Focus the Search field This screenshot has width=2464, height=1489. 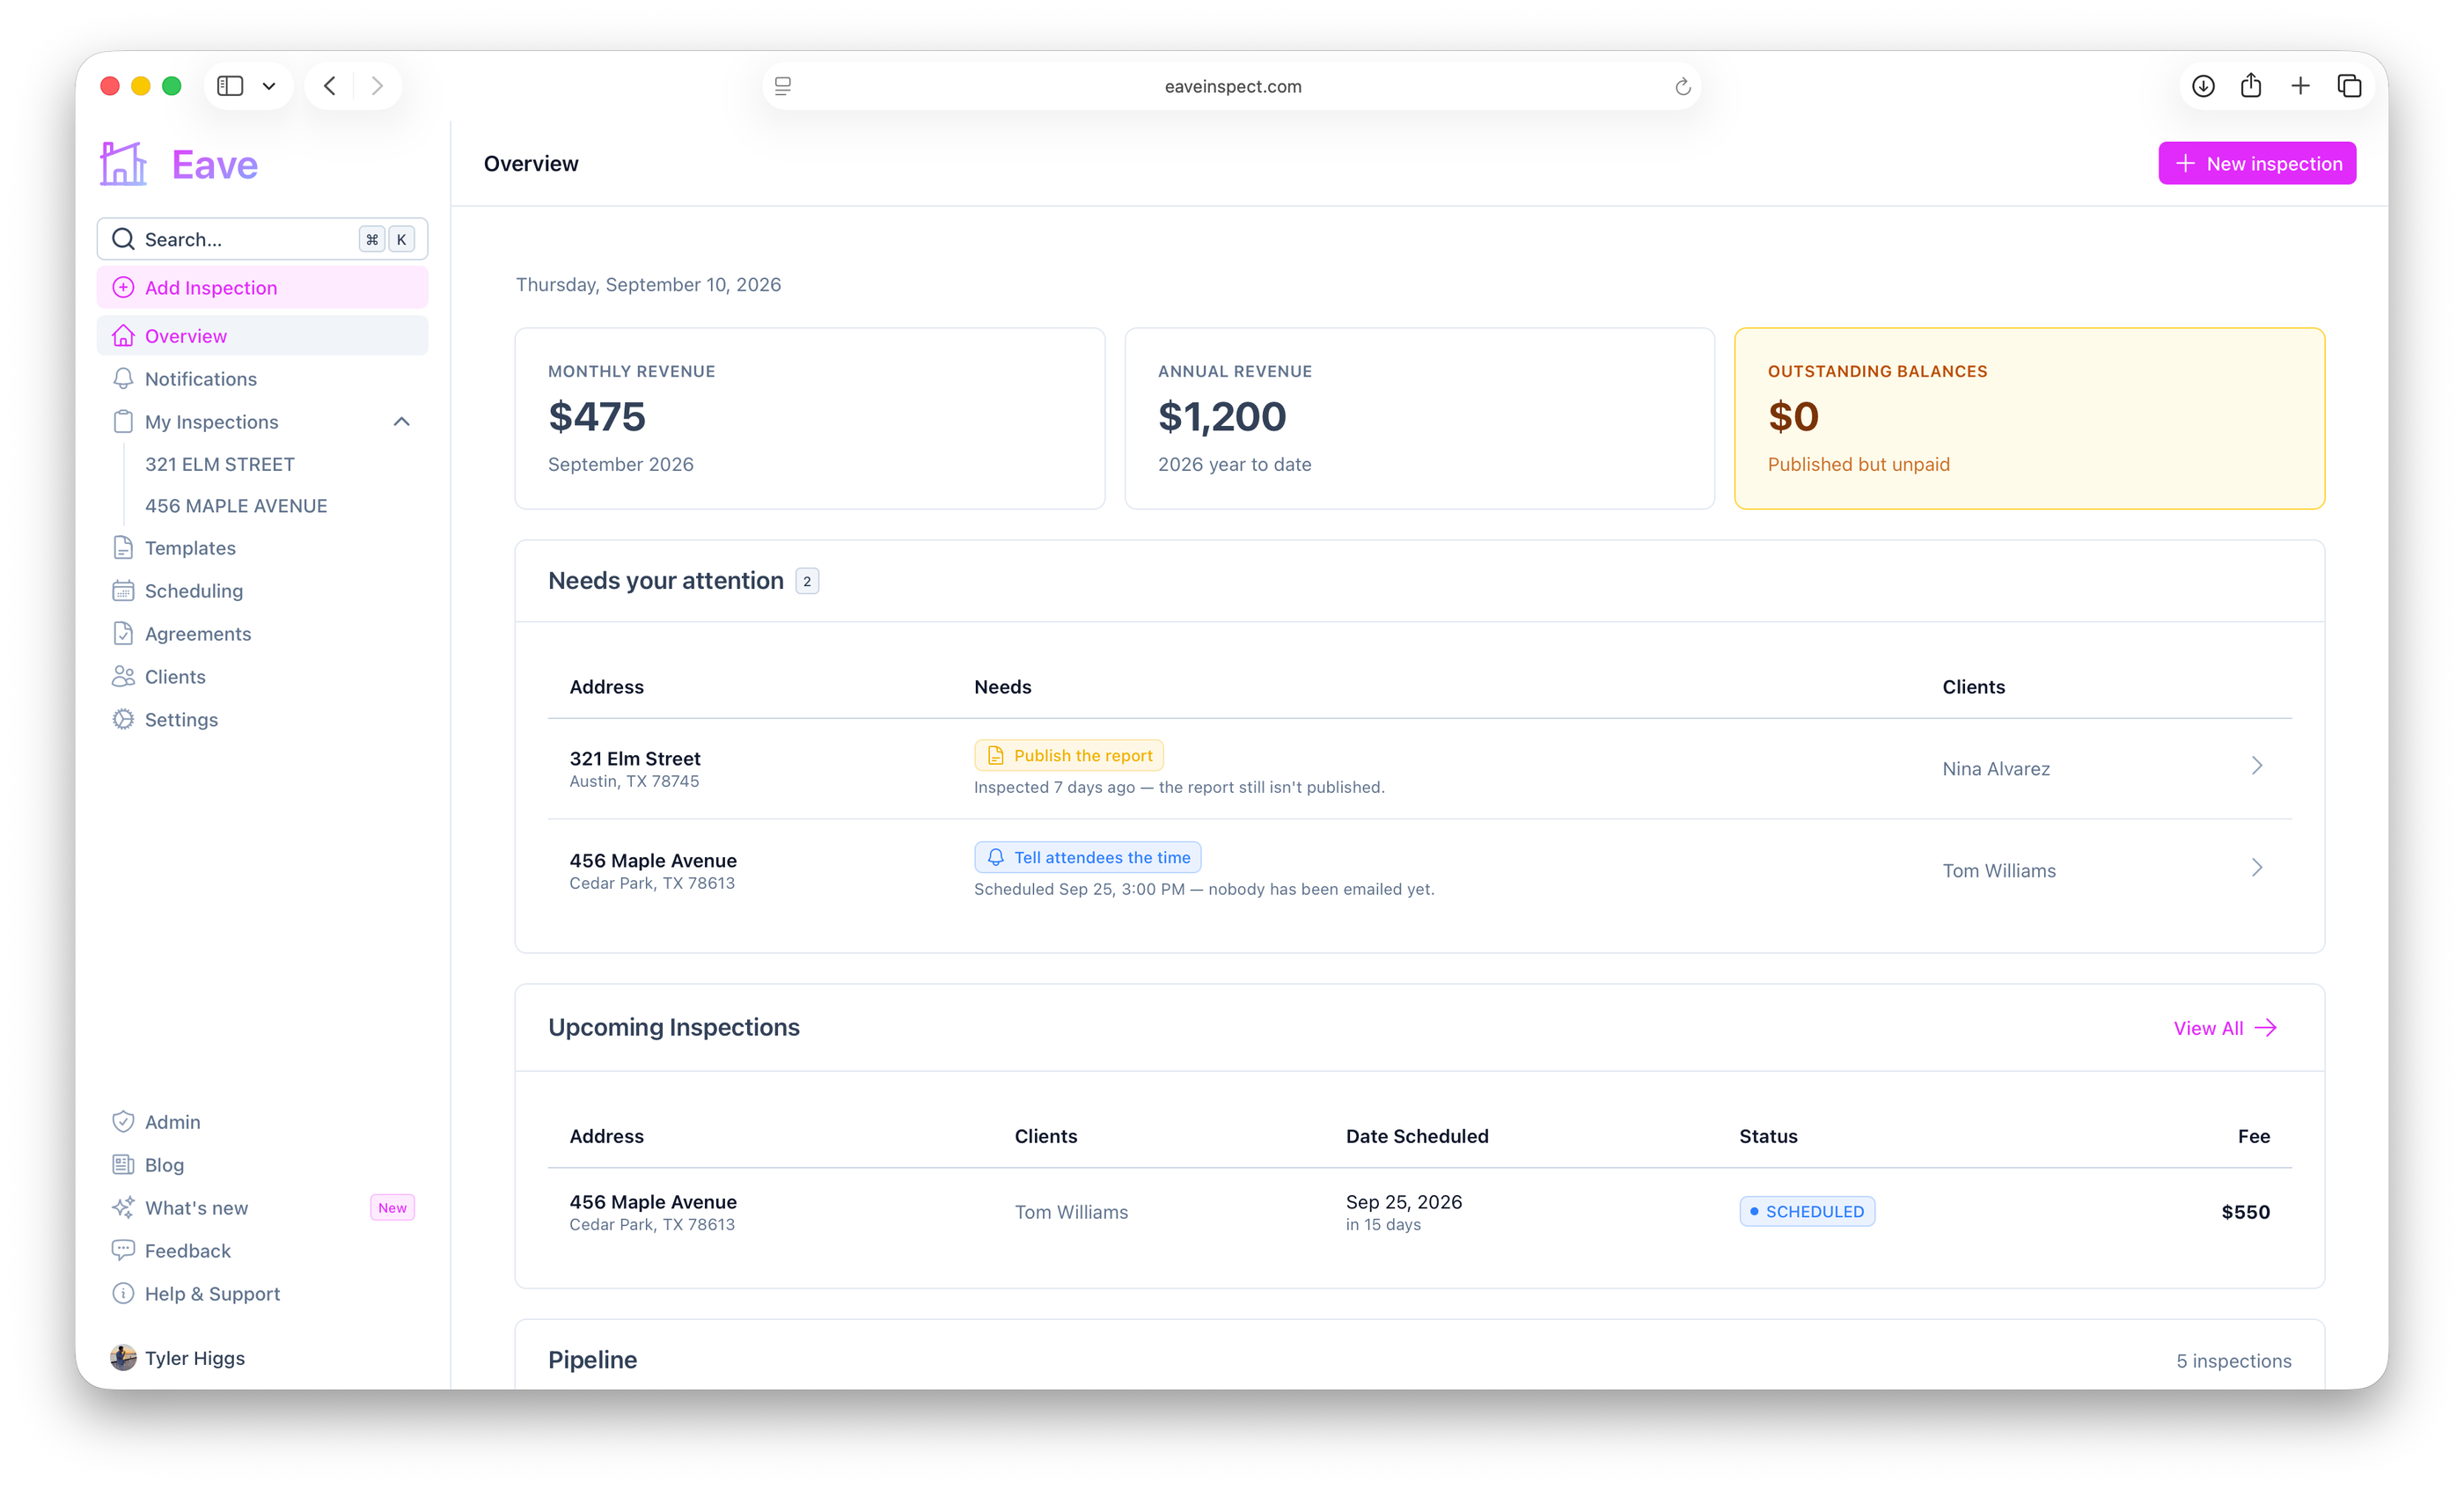pyautogui.click(x=262, y=239)
